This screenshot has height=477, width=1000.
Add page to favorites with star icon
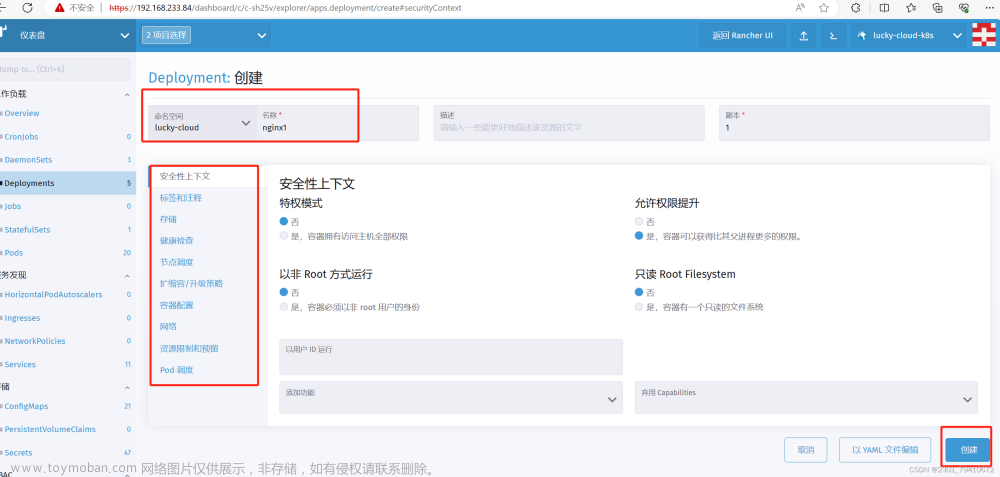point(824,8)
